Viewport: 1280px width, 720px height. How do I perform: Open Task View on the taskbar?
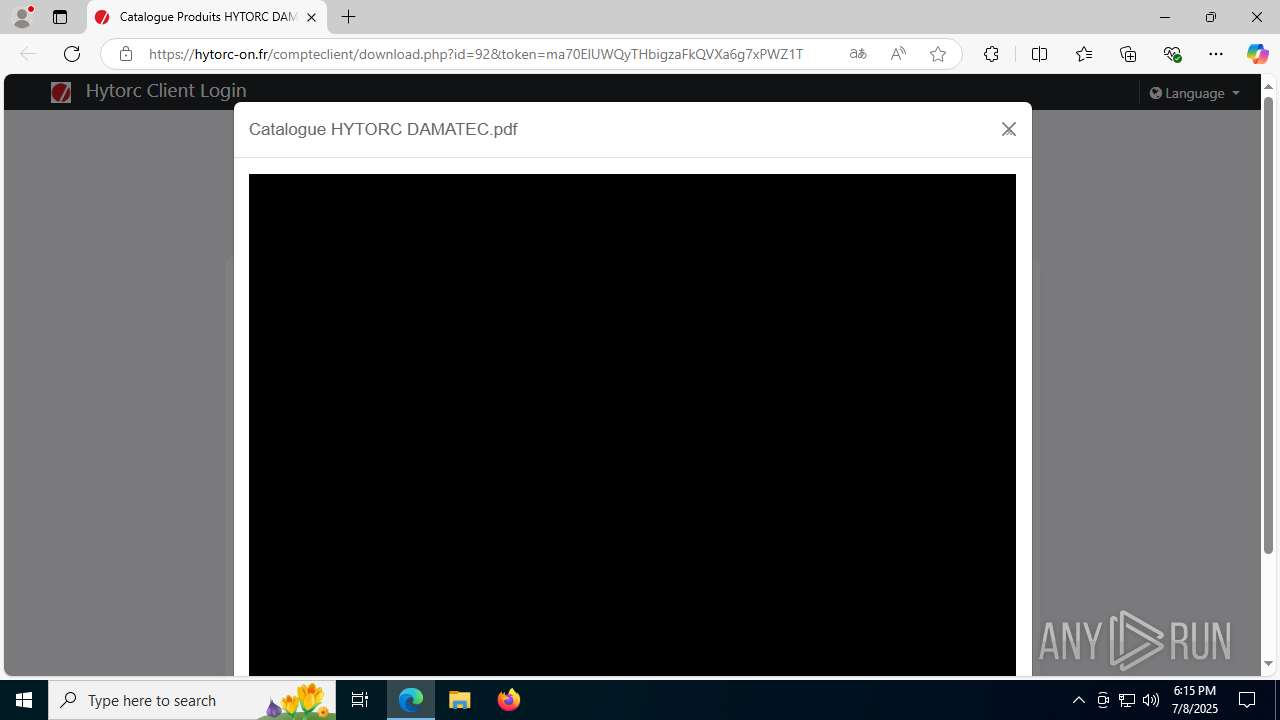click(x=360, y=700)
